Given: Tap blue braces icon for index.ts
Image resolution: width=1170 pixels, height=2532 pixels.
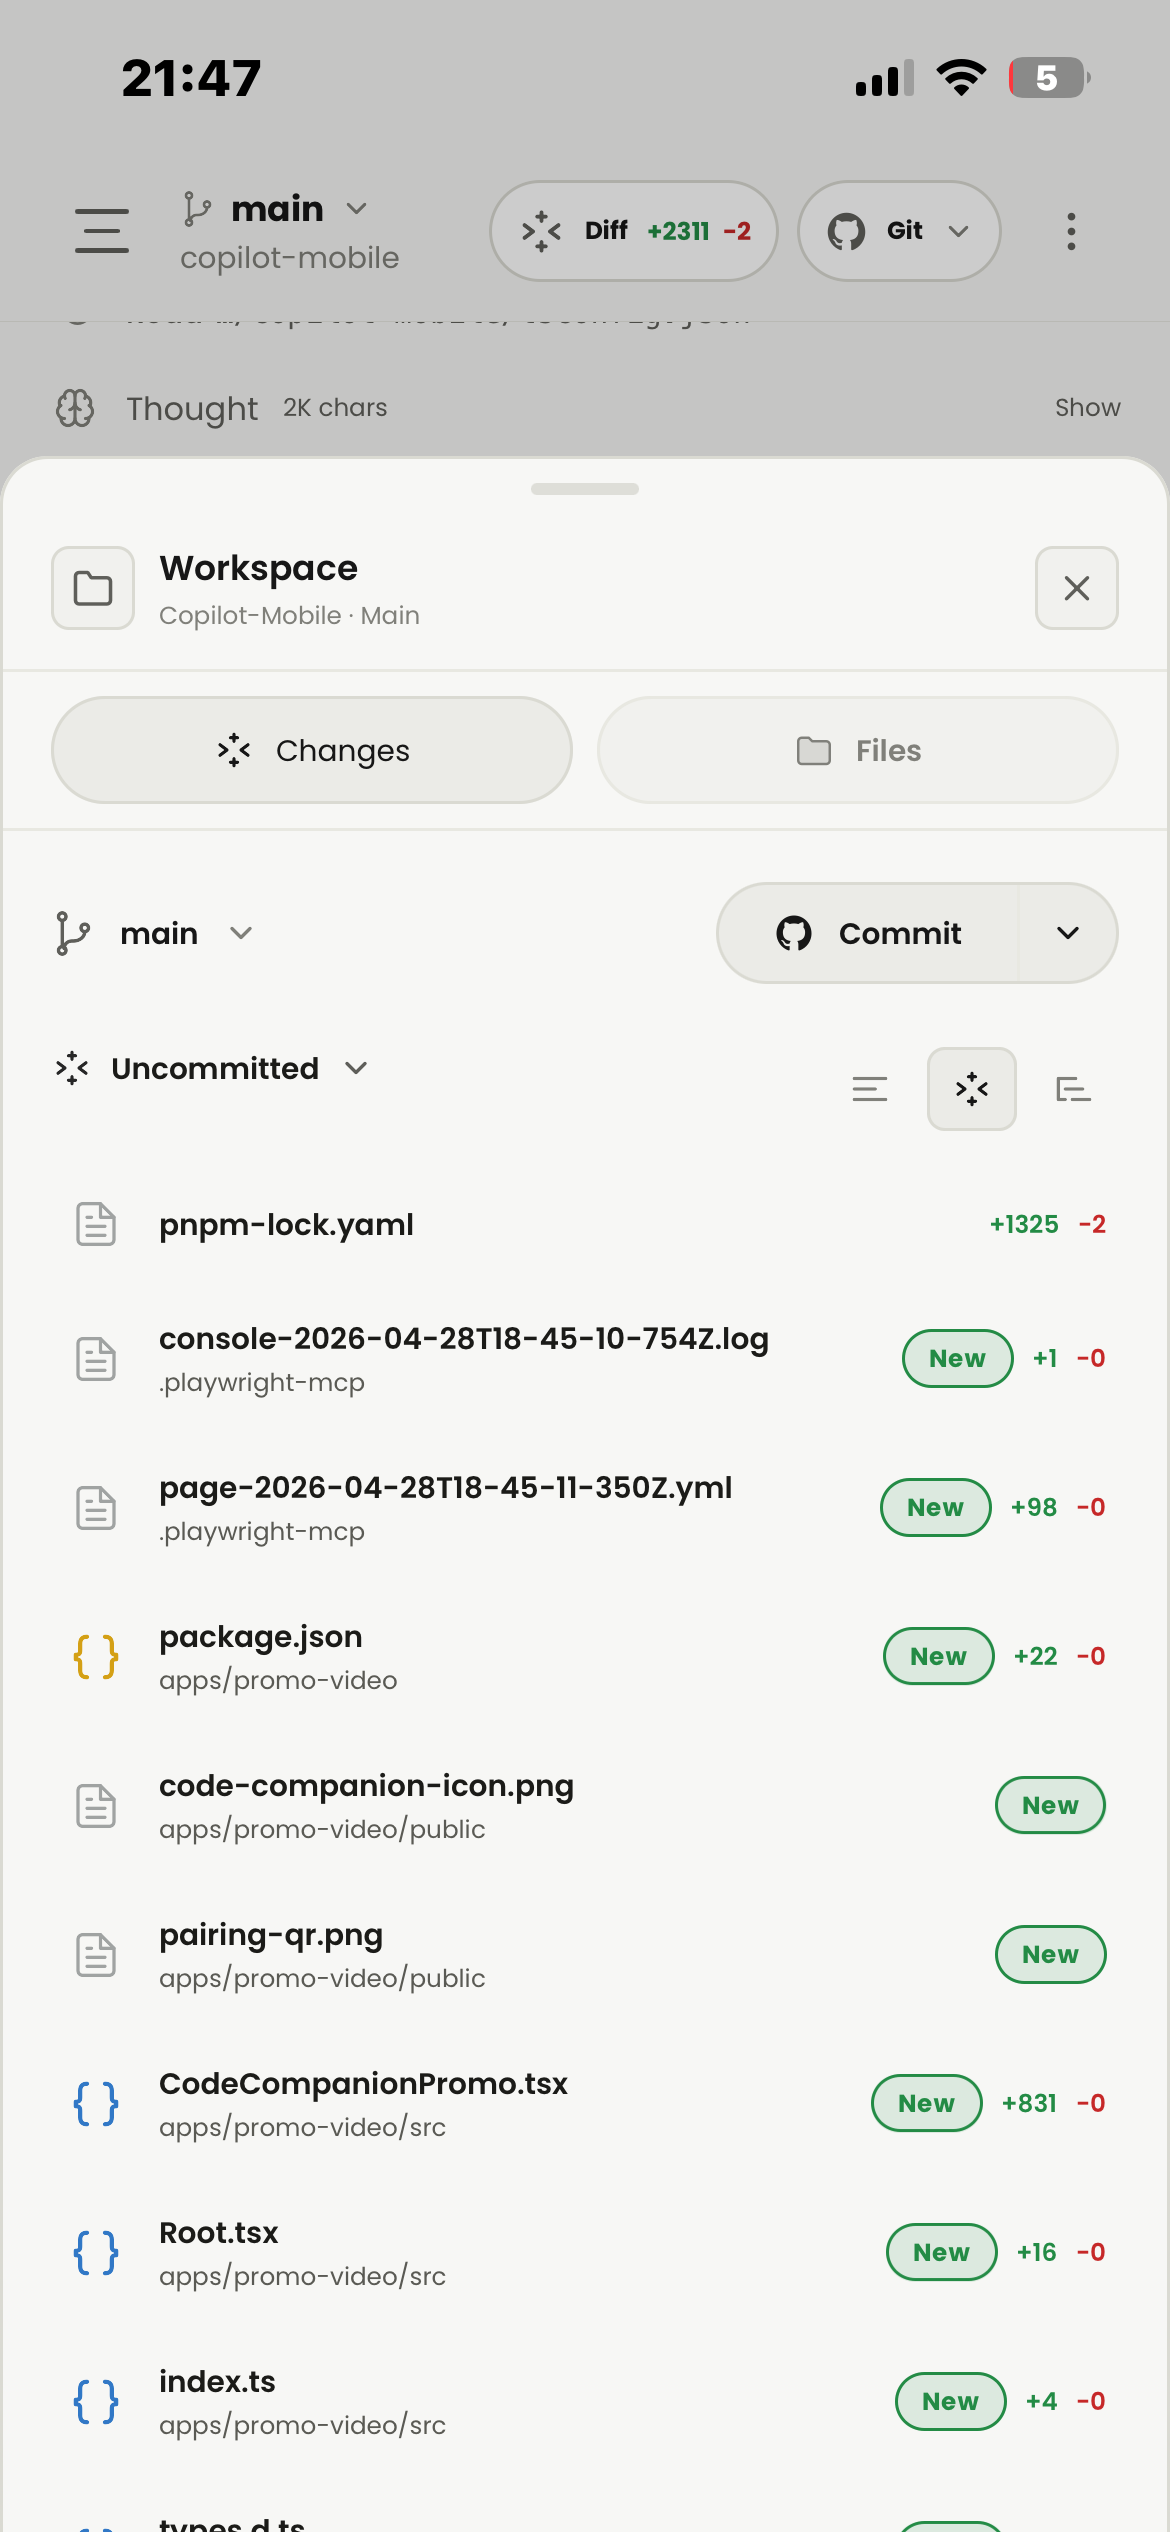Looking at the screenshot, I should [96, 2402].
